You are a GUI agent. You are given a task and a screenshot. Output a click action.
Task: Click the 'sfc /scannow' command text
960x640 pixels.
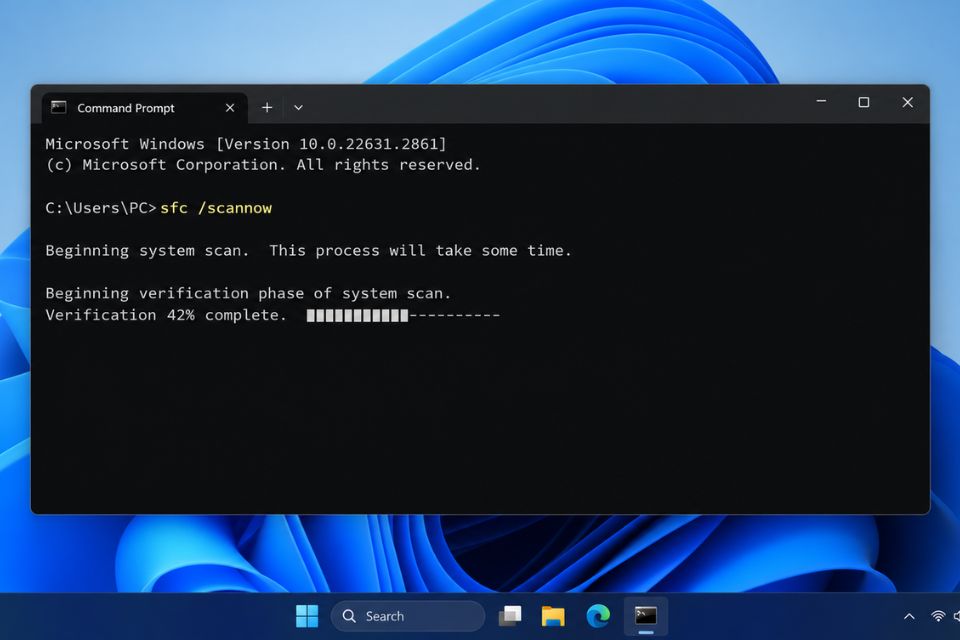point(216,208)
